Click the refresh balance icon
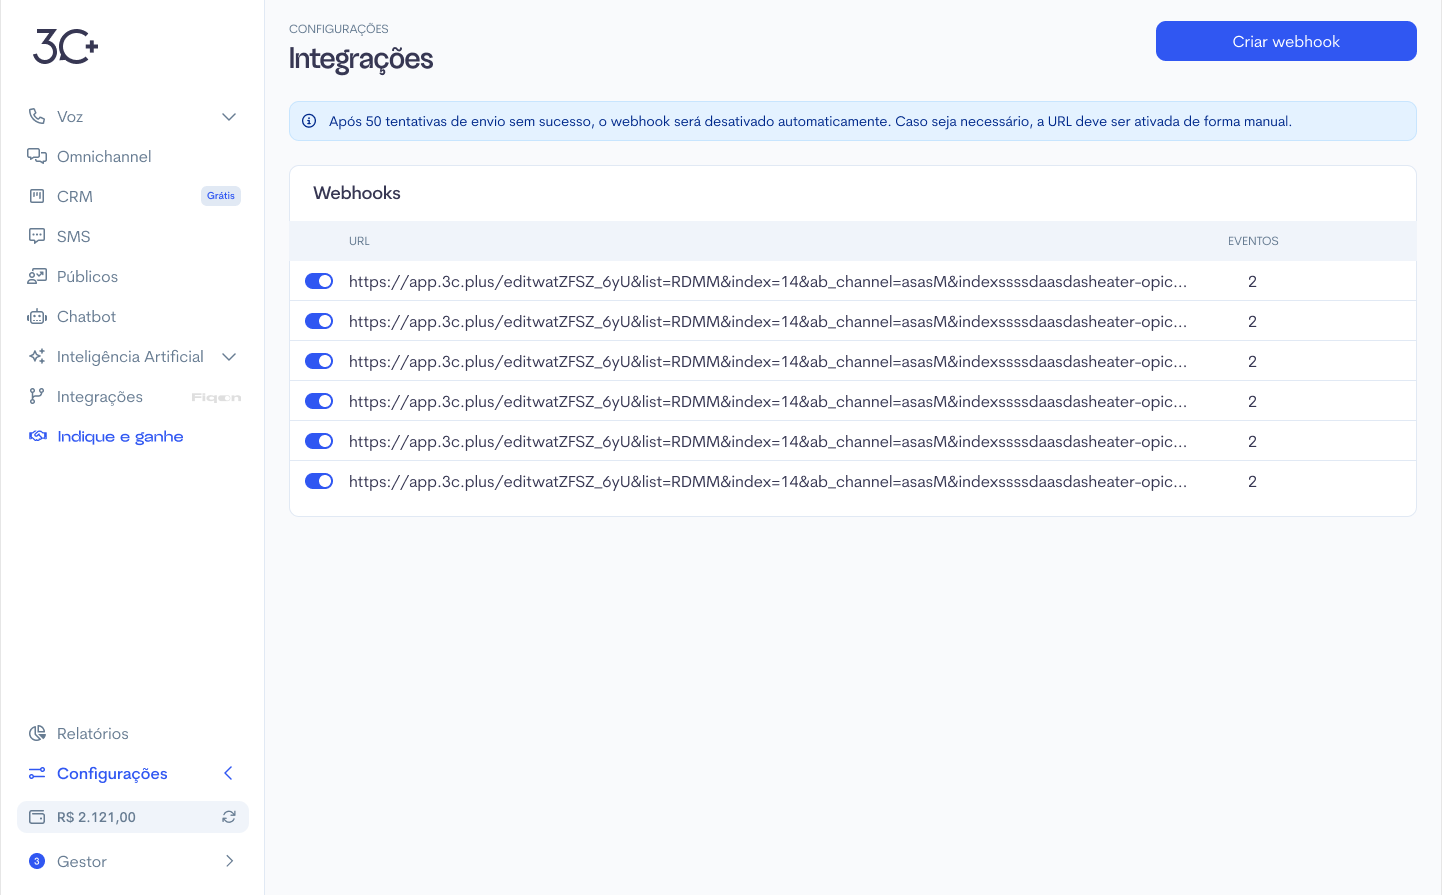The width and height of the screenshot is (1442, 895). (229, 817)
